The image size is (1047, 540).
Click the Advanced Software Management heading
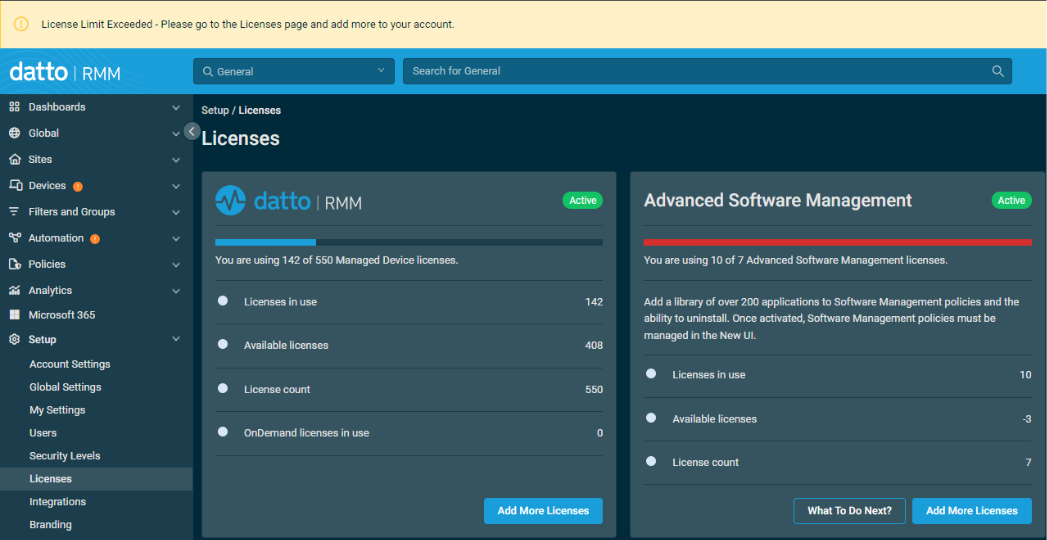(x=778, y=200)
